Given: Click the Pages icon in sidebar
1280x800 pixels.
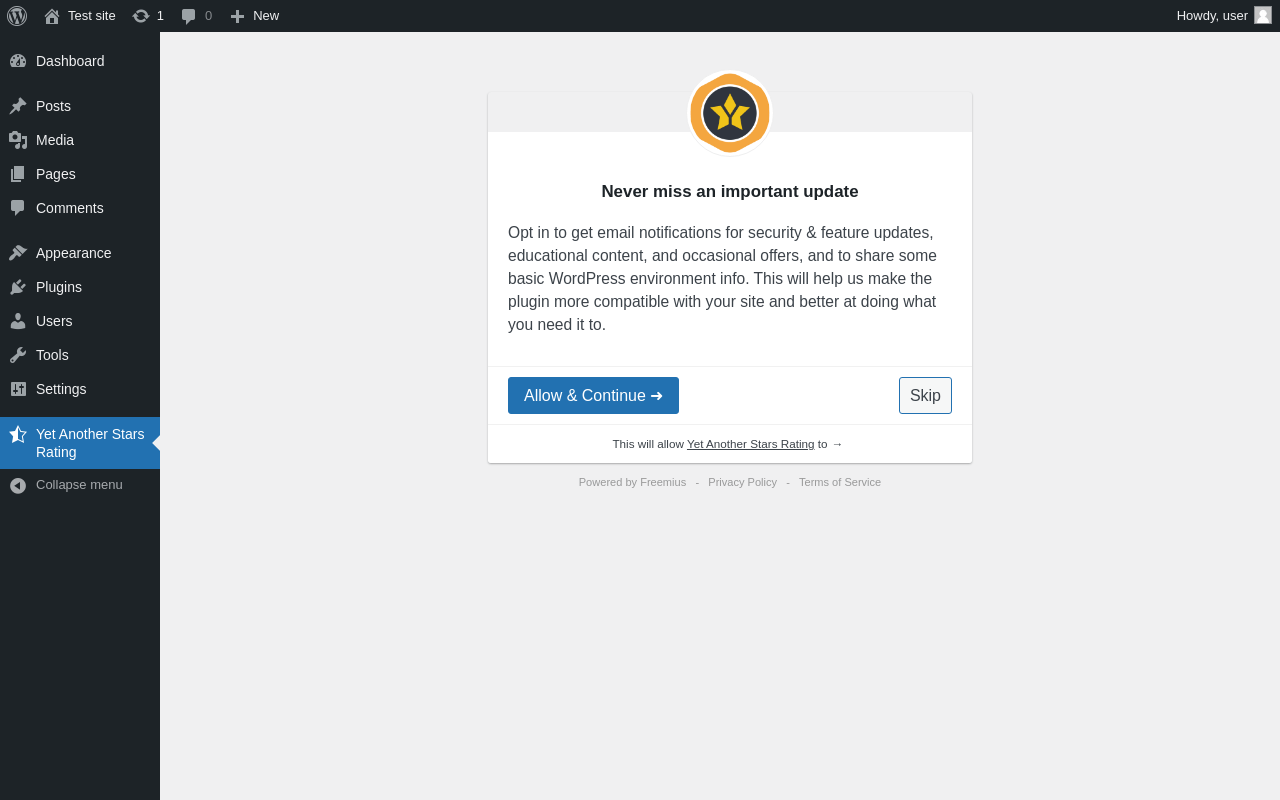Looking at the screenshot, I should tap(18, 174).
